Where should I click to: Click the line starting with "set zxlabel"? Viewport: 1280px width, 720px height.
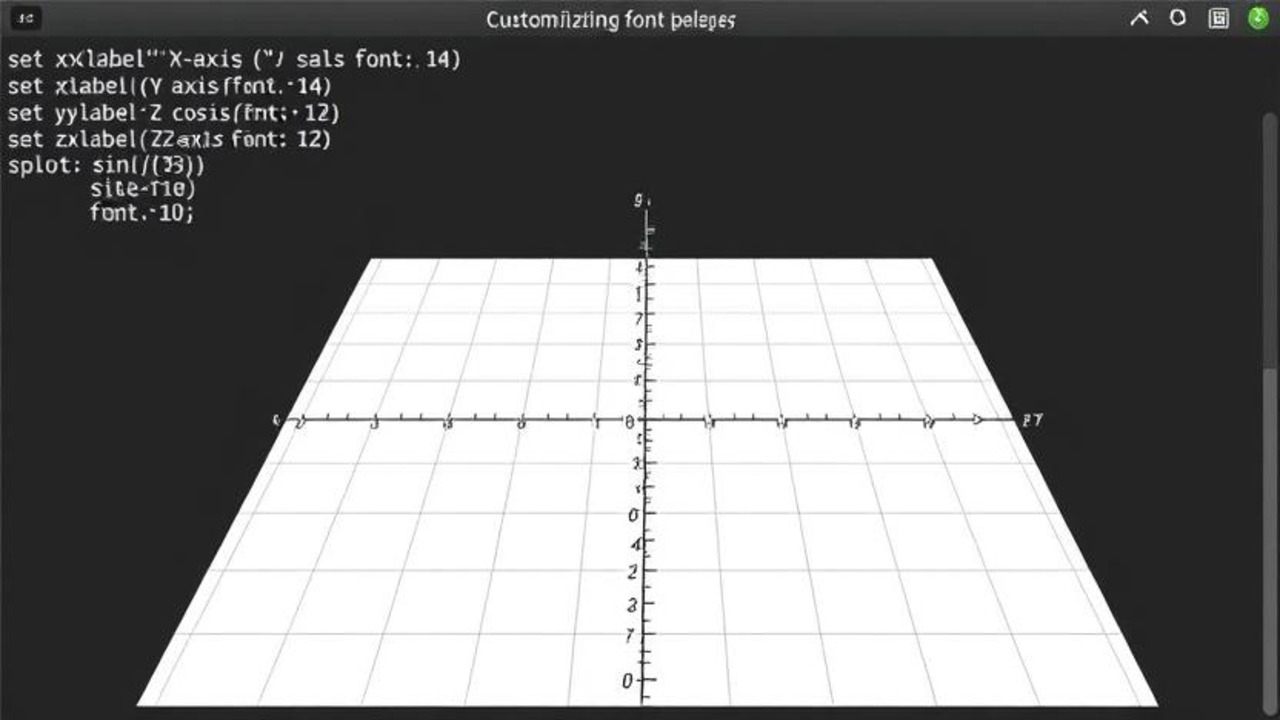pos(169,139)
